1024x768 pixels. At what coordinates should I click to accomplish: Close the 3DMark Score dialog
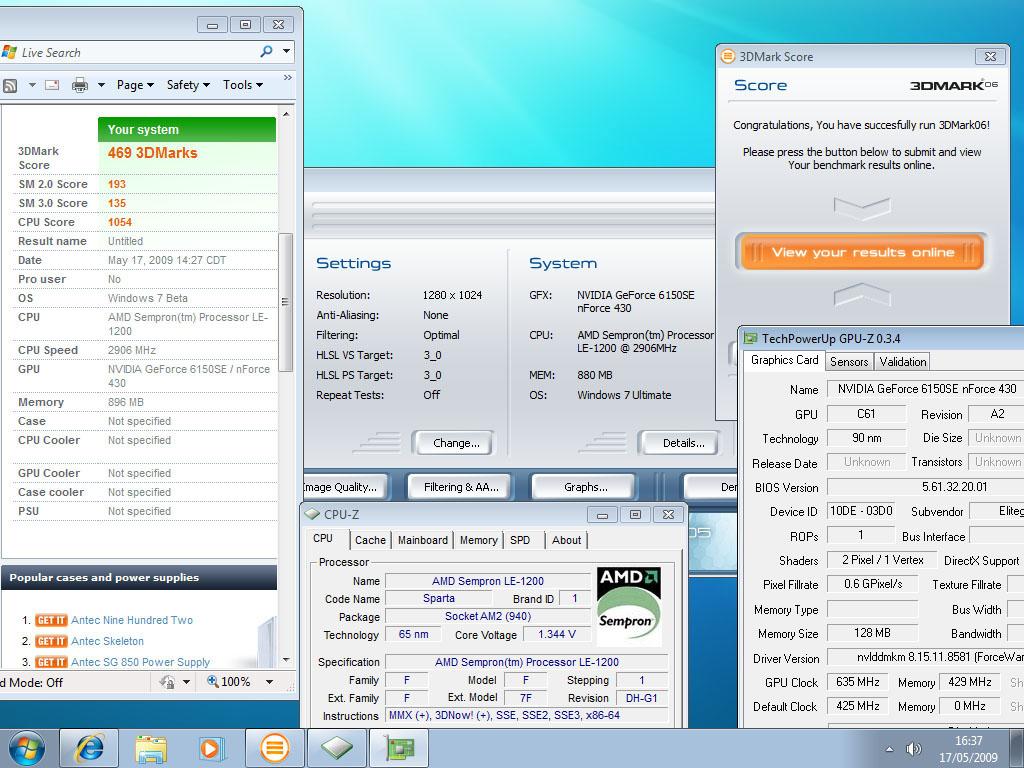pyautogui.click(x=990, y=56)
